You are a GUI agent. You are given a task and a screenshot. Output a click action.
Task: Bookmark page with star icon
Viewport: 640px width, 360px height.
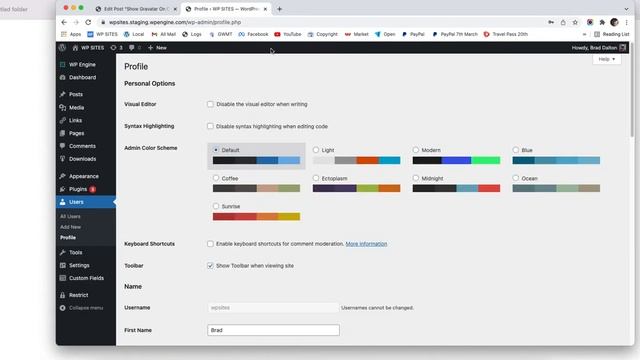575,22
